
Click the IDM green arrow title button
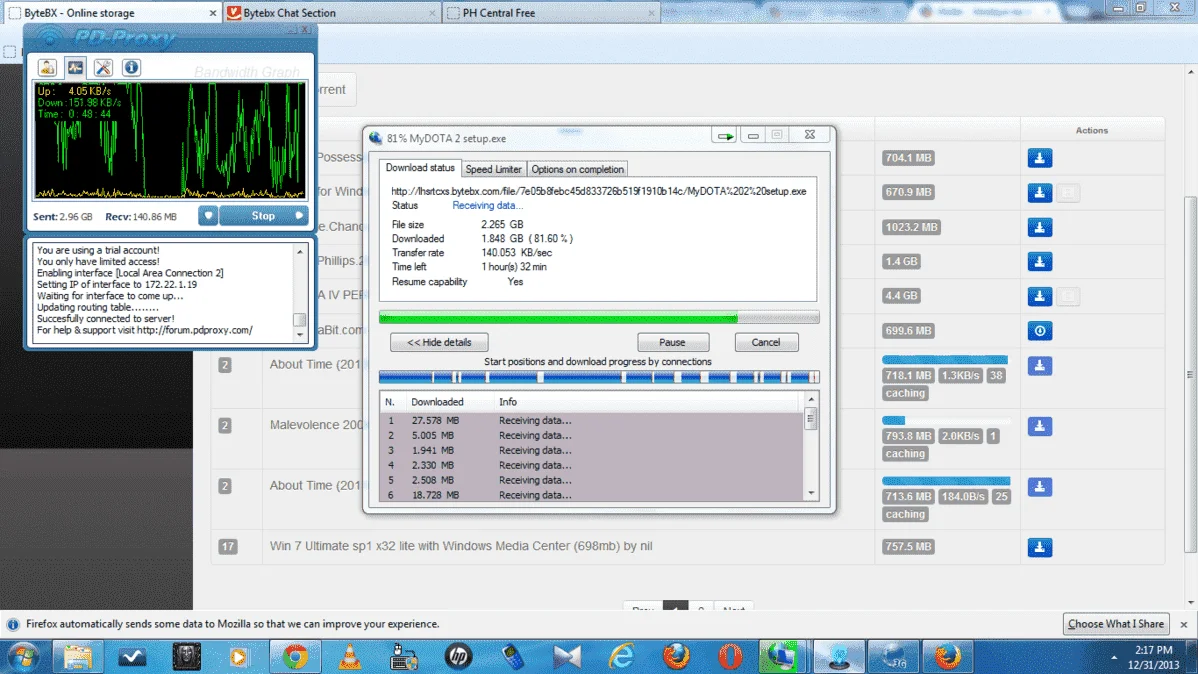(x=724, y=136)
